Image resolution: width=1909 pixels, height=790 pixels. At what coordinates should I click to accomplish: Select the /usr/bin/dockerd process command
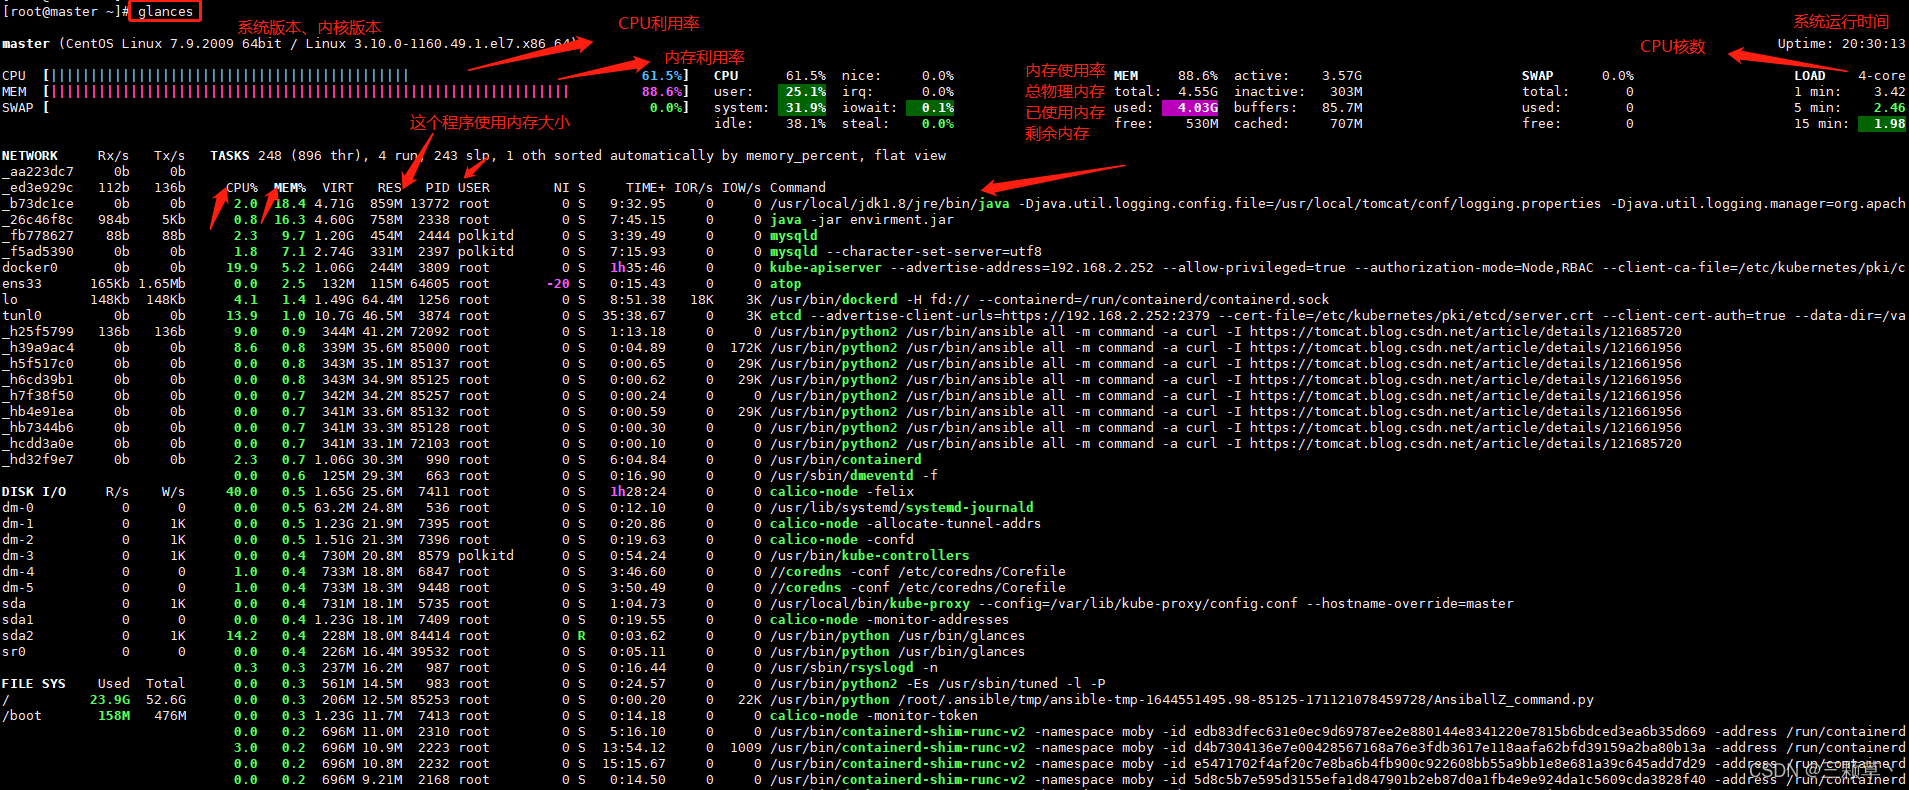click(x=1050, y=299)
